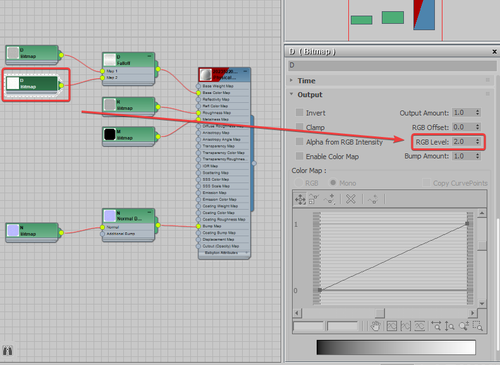Click the RGB Level value field
Viewport: 500px width, 365px height.
463,142
